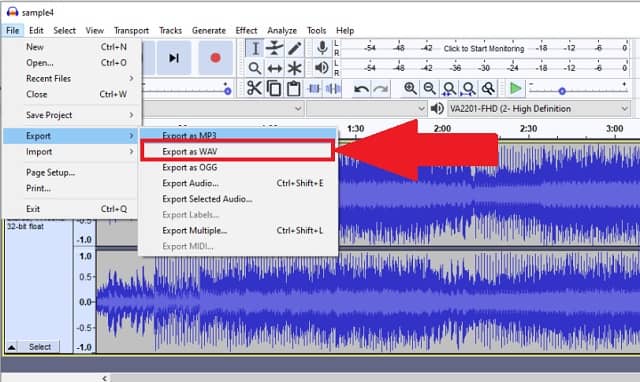Open the Effect menu
640x382 pixels.
coord(246,31)
